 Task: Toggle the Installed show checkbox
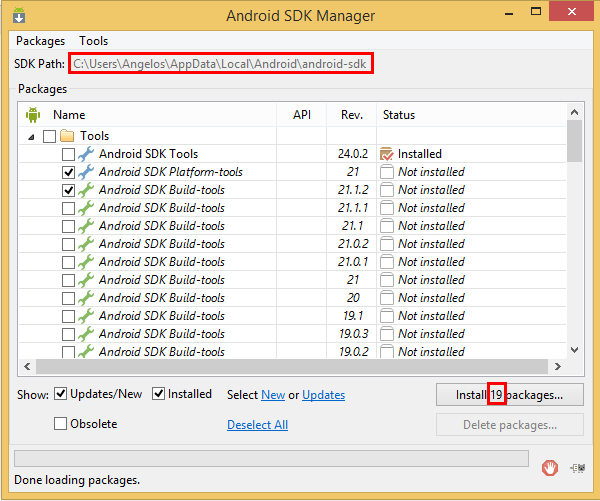tap(158, 393)
